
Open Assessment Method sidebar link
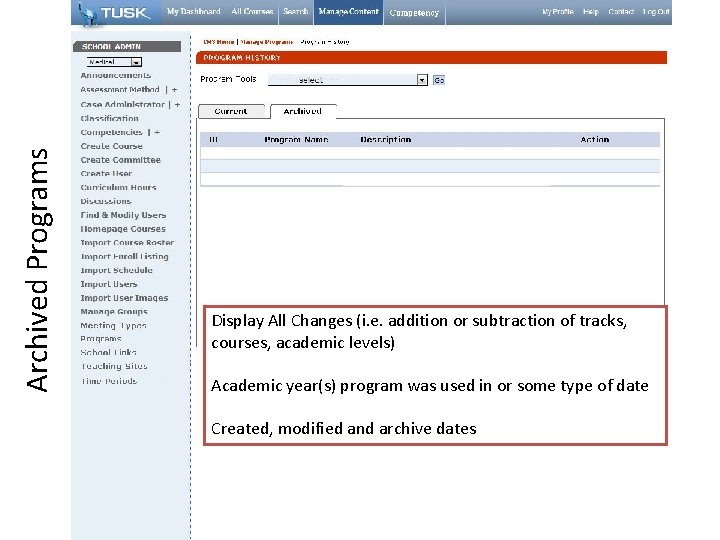(120, 90)
